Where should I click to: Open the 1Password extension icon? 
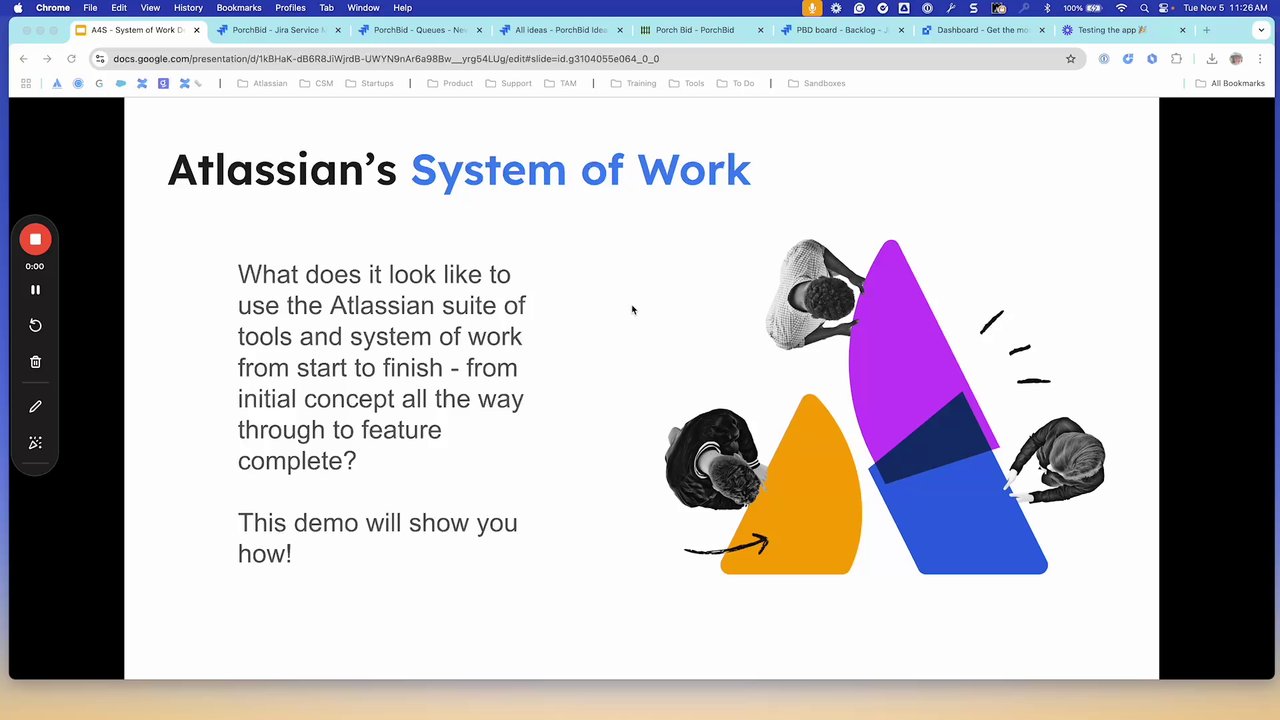click(1104, 59)
